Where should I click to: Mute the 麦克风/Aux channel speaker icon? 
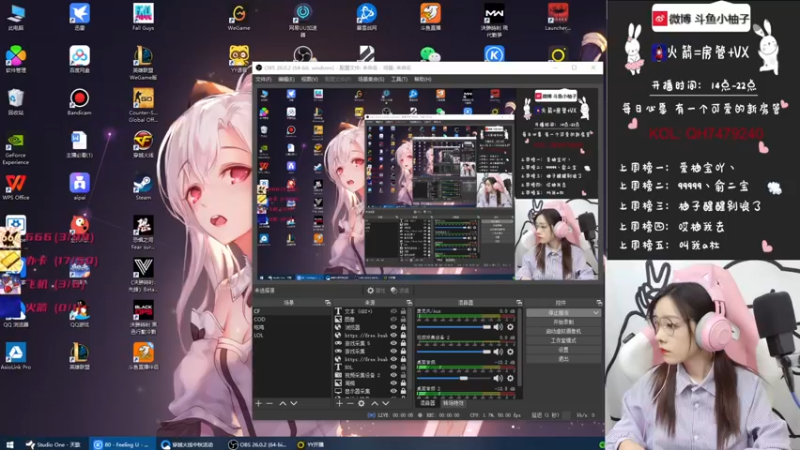pos(498,327)
